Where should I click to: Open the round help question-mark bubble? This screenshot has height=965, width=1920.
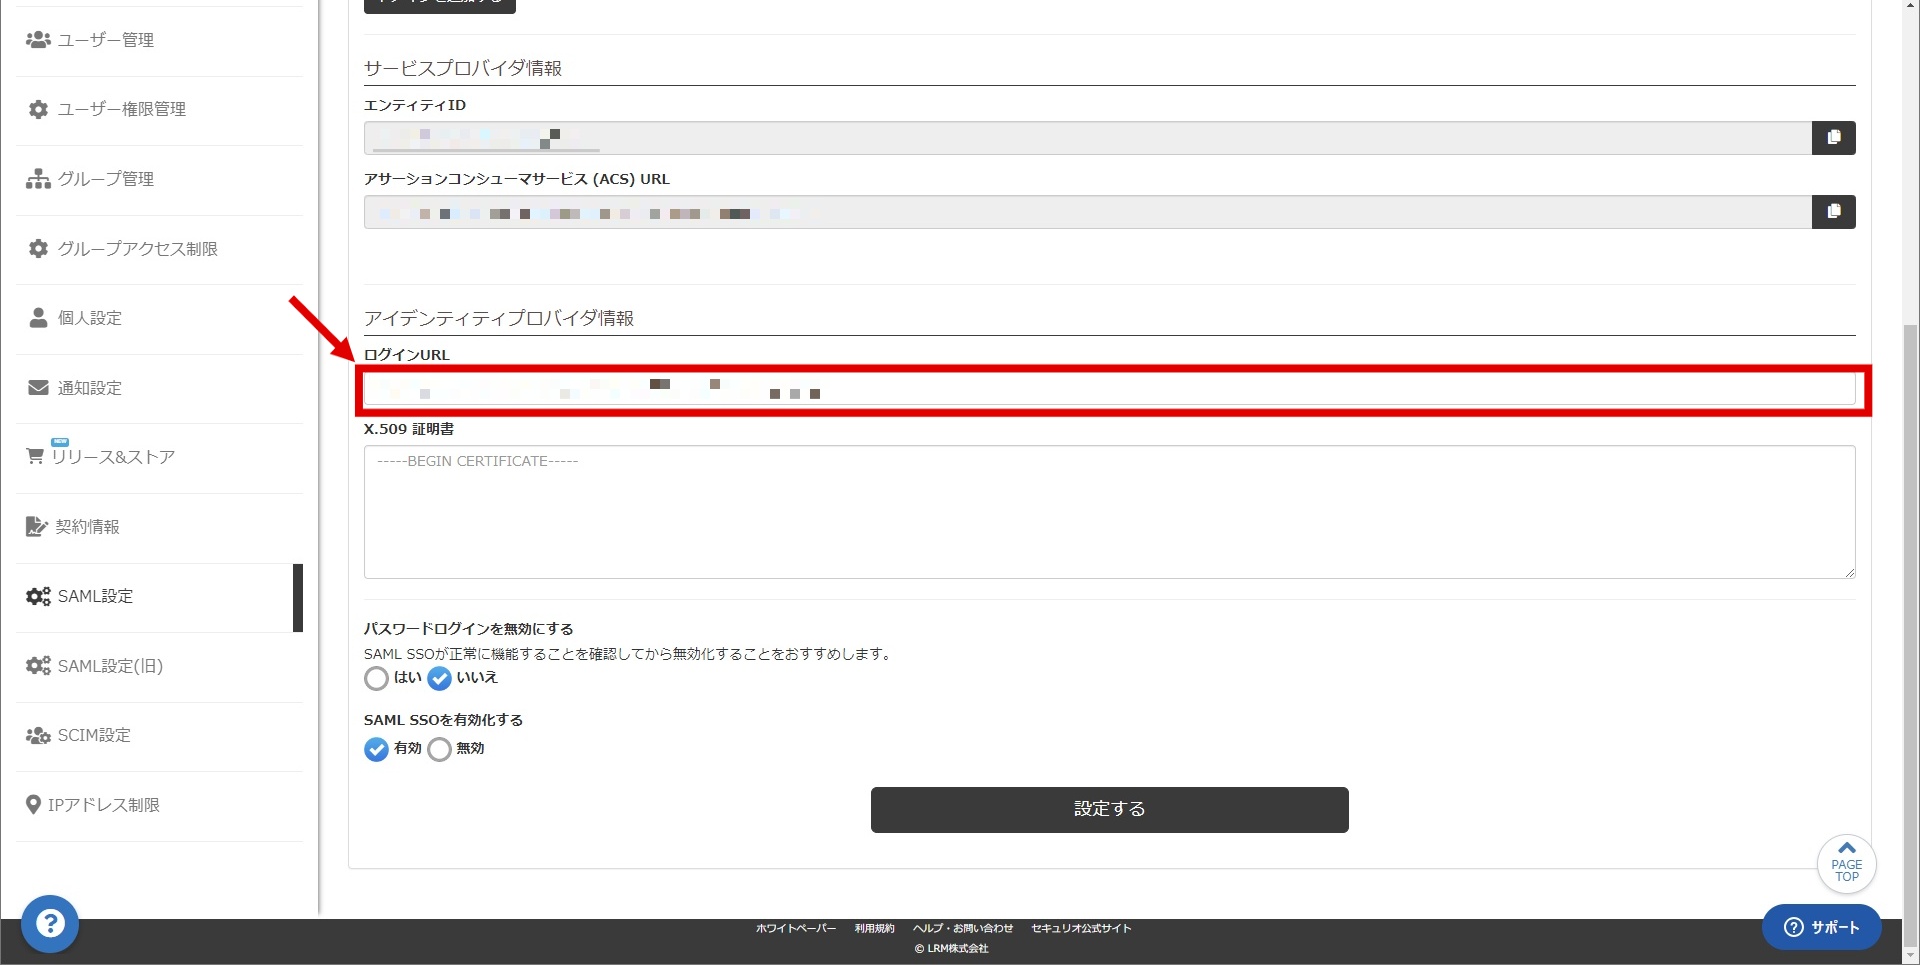tap(50, 923)
